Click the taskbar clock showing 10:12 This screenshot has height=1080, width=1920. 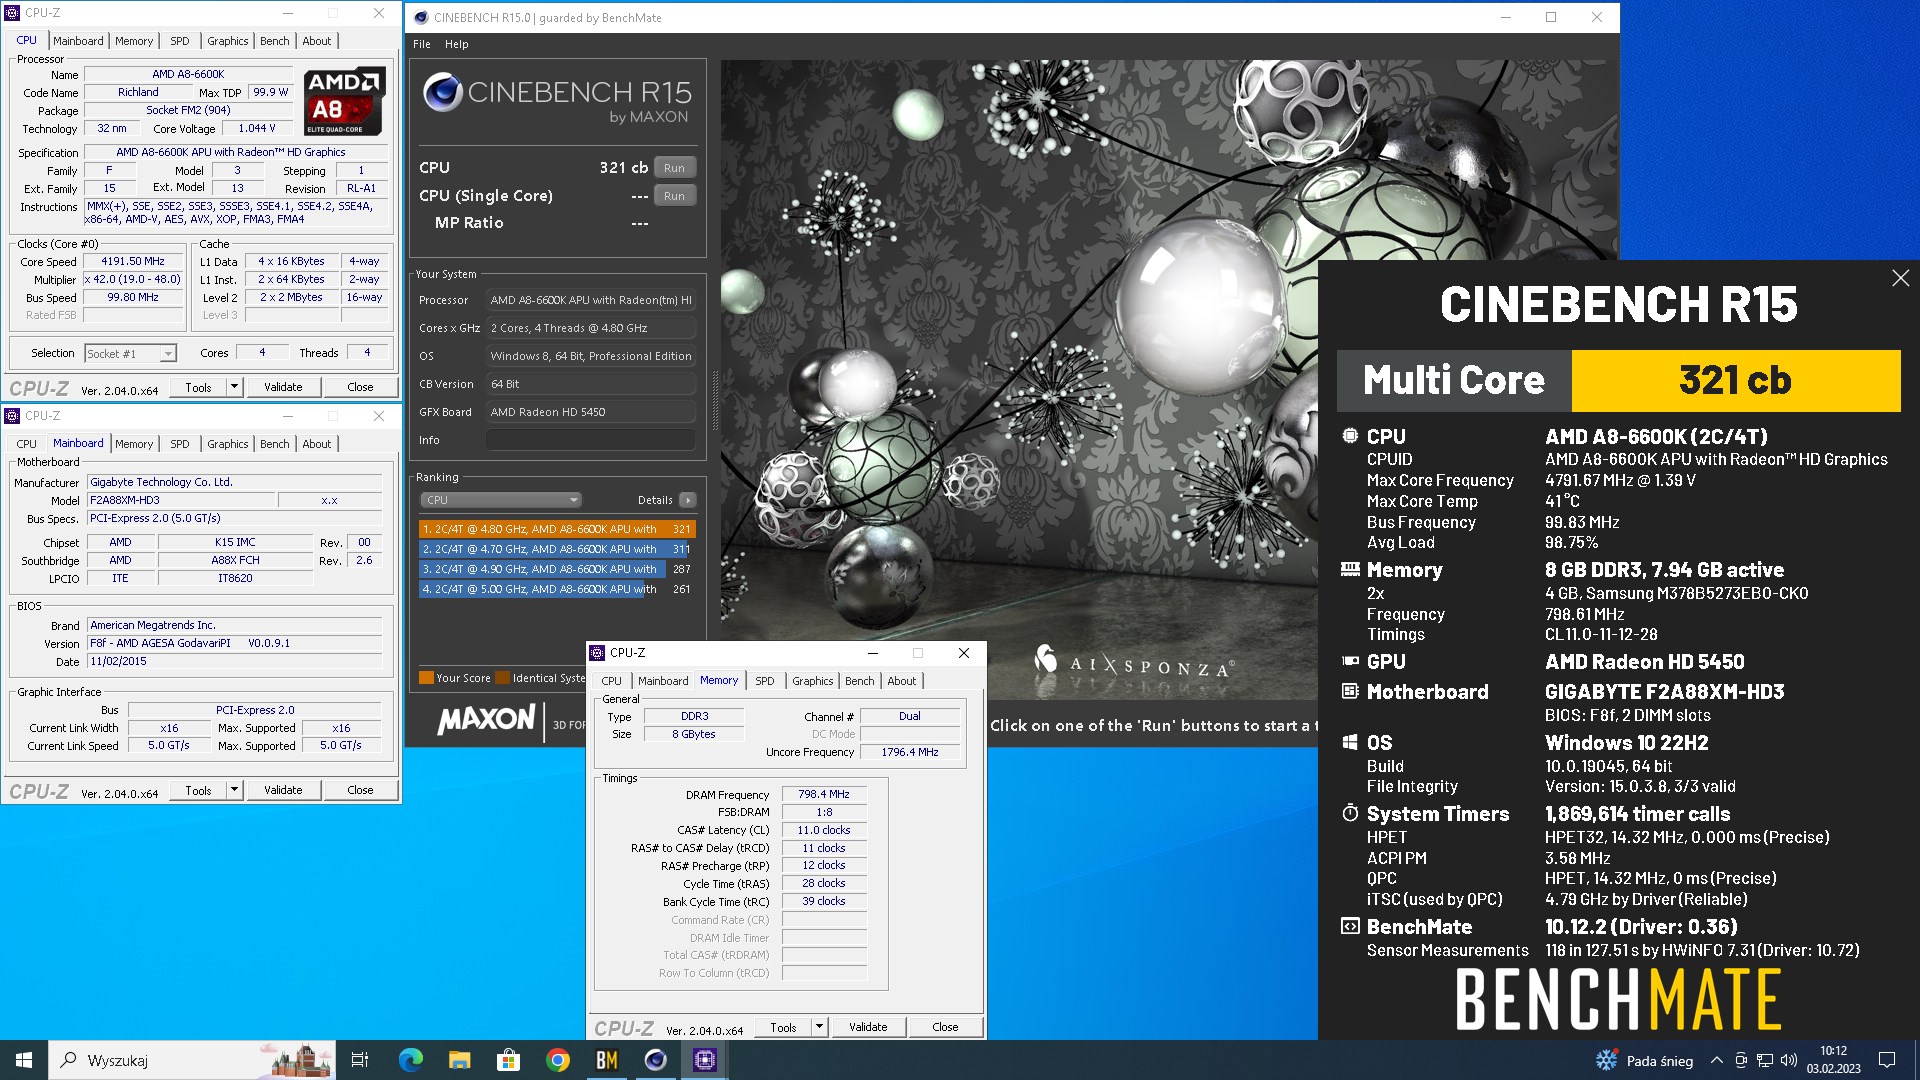[x=1833, y=1060]
